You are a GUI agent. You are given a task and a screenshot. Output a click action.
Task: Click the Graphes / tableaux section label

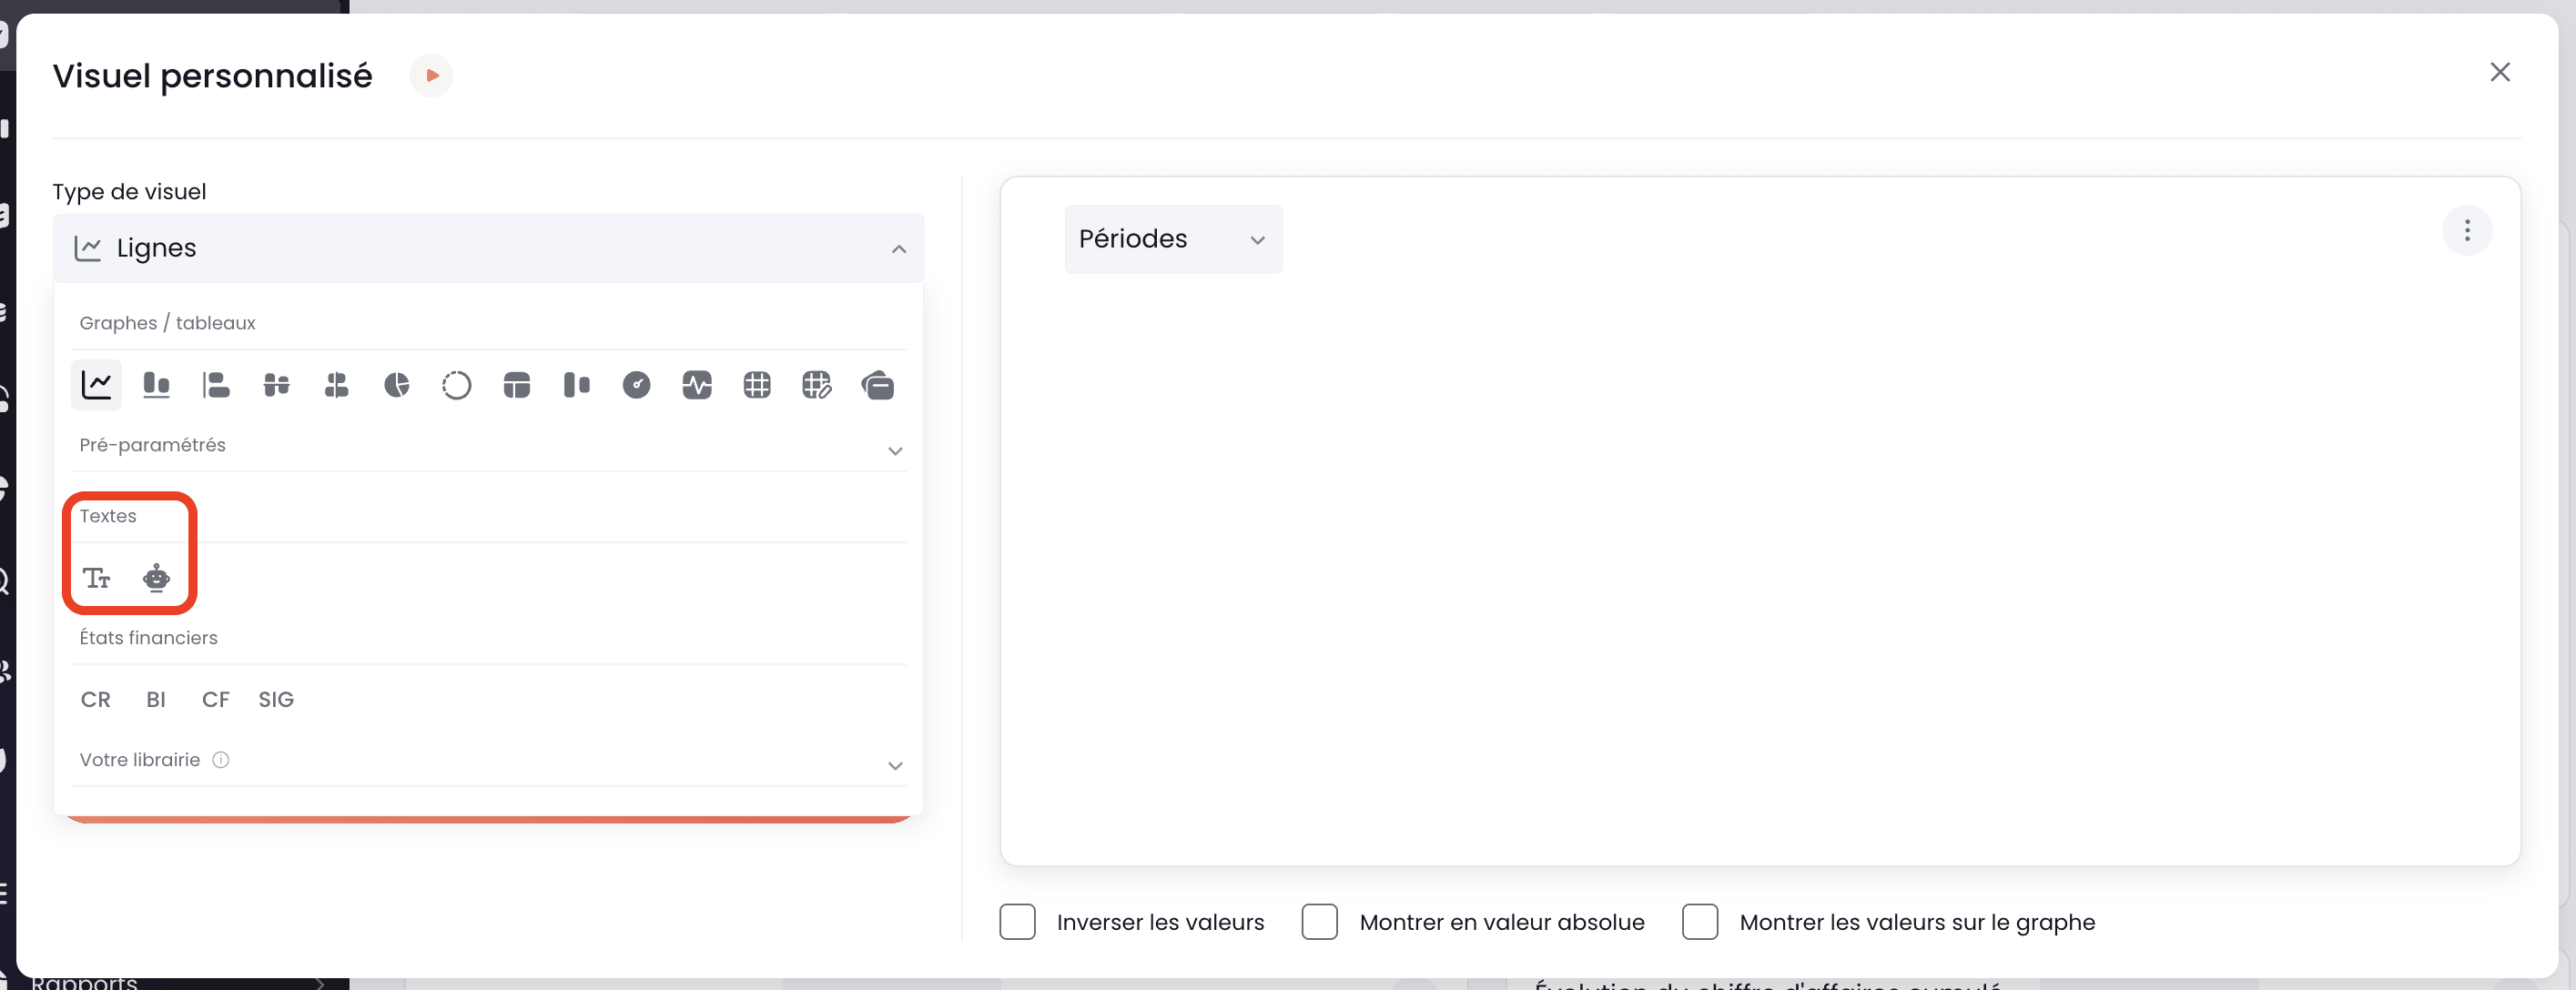[167, 323]
